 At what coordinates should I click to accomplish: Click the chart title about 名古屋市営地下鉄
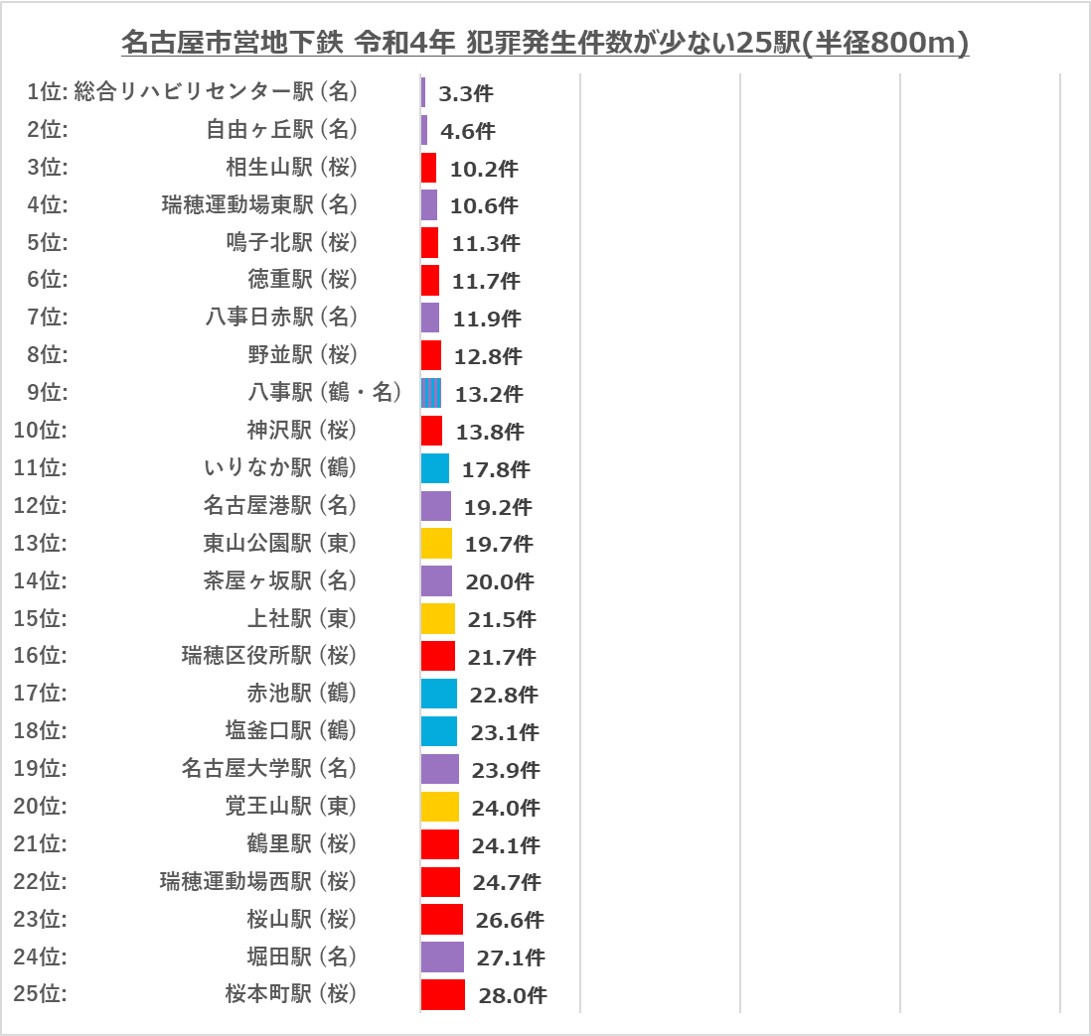coord(545,44)
